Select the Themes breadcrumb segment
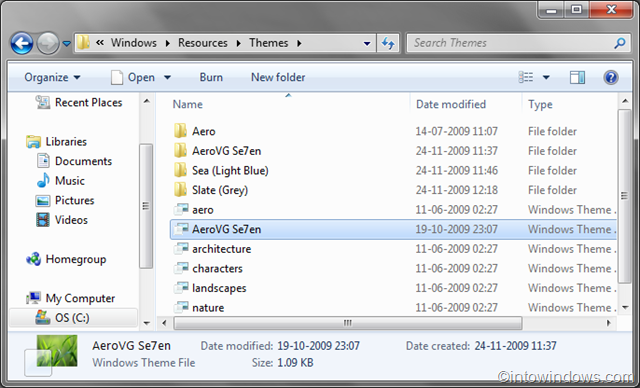The image size is (640, 388). (x=269, y=43)
